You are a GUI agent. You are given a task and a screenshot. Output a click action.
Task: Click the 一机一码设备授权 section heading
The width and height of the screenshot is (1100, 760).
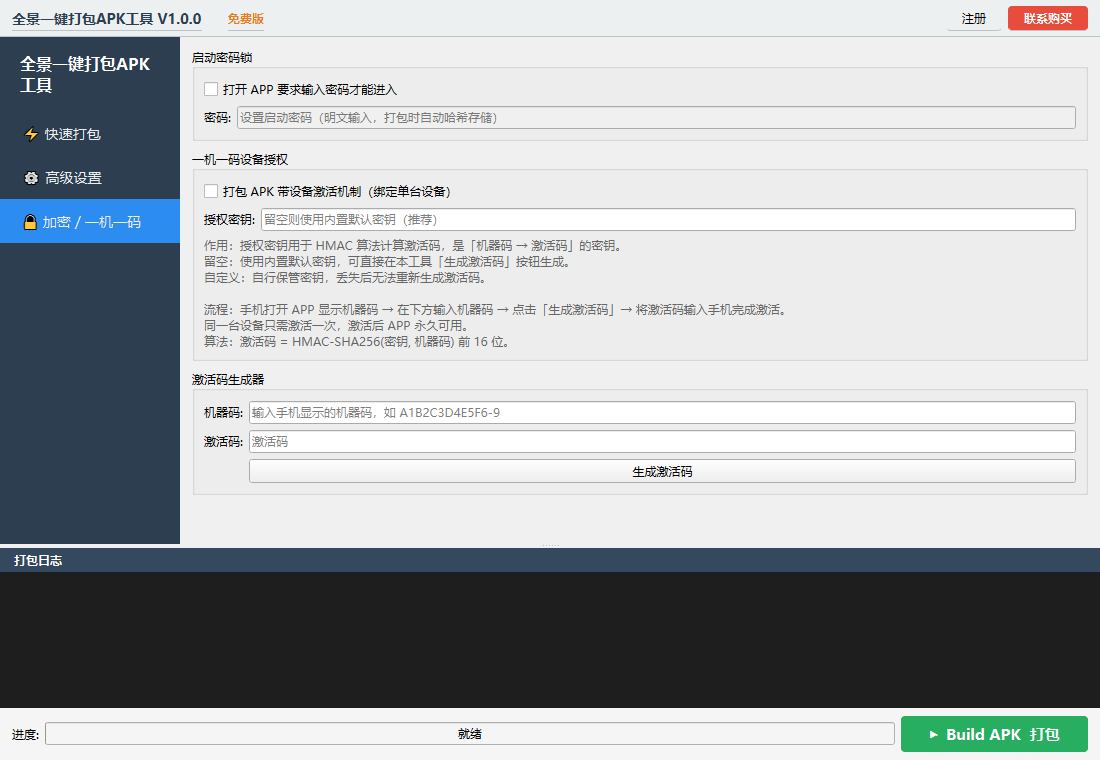coord(240,159)
